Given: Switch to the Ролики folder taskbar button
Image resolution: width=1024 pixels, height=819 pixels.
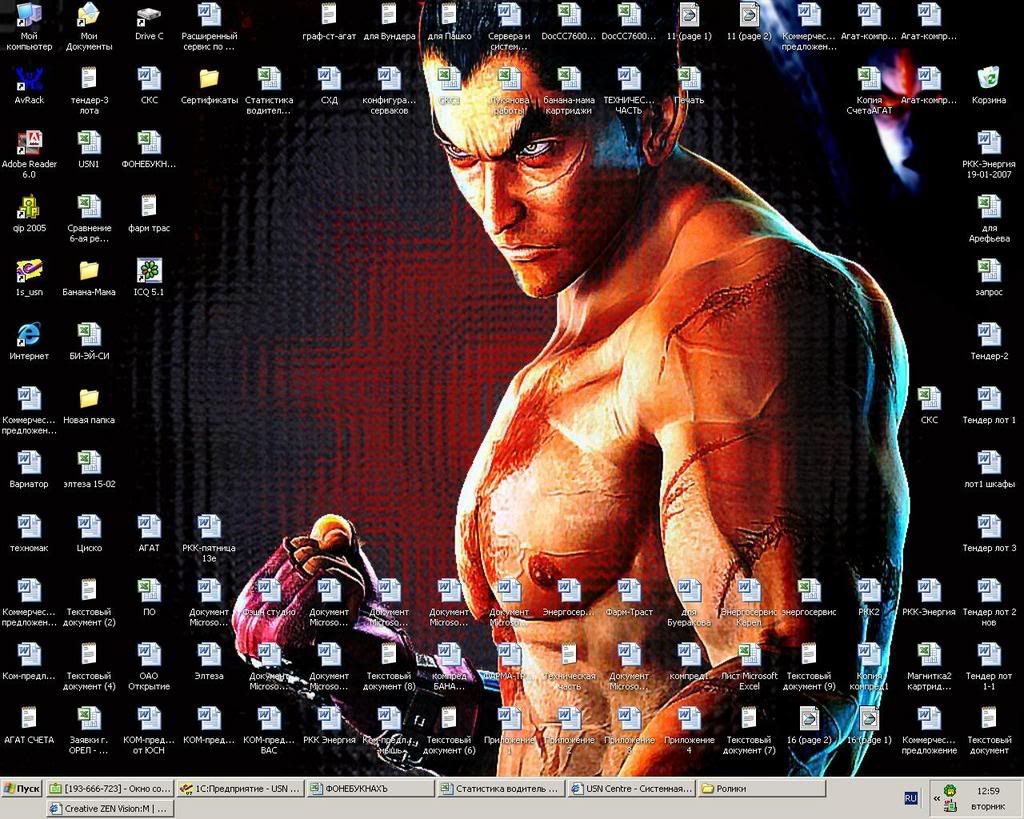Looking at the screenshot, I should point(761,788).
